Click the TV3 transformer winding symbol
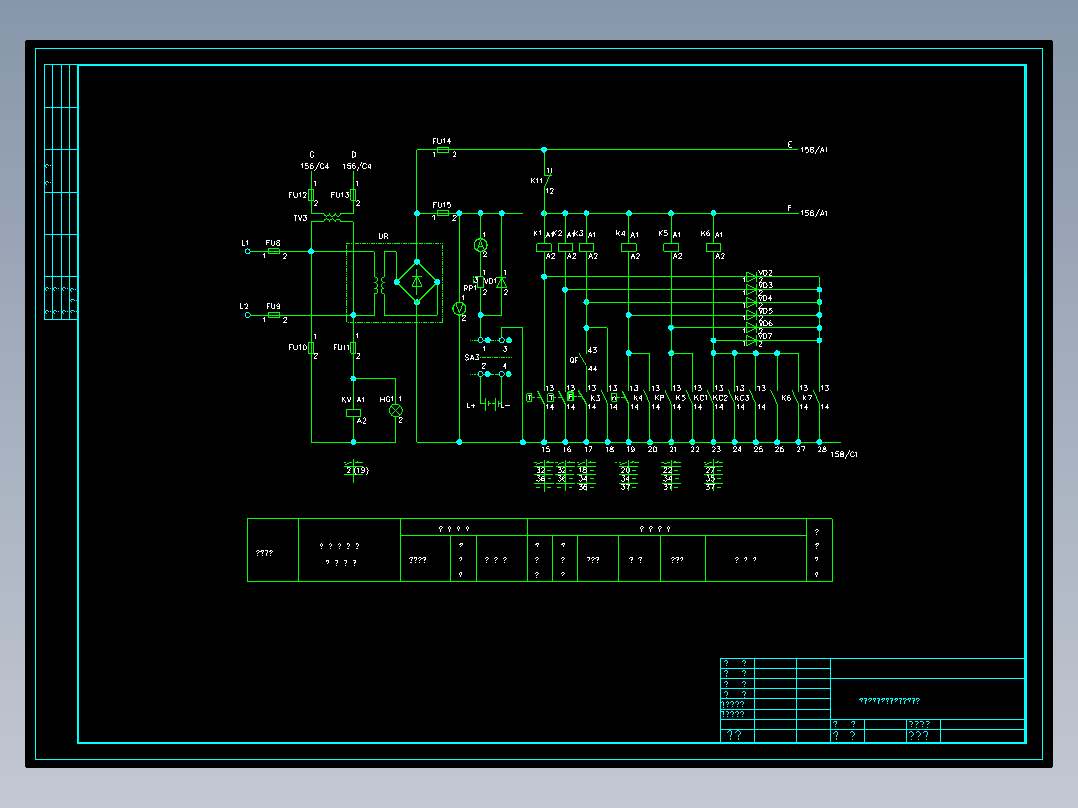 point(332,217)
